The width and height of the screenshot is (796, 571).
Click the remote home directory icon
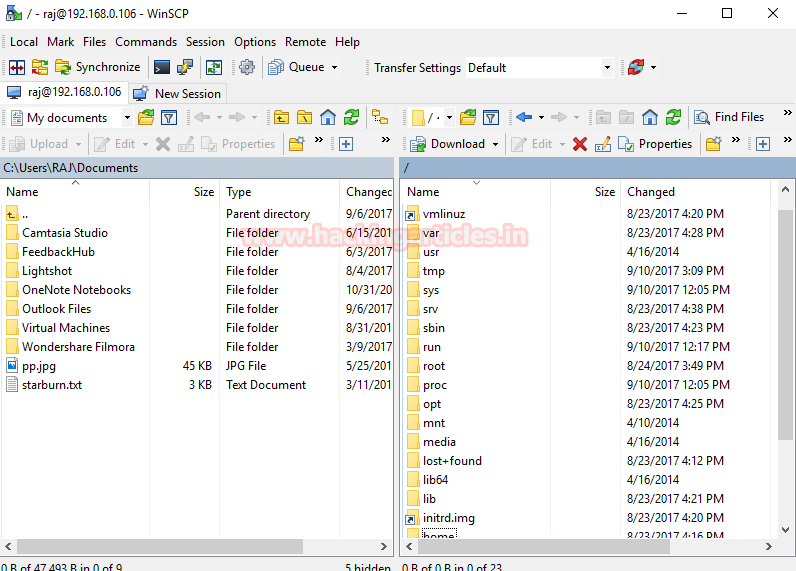[x=650, y=117]
